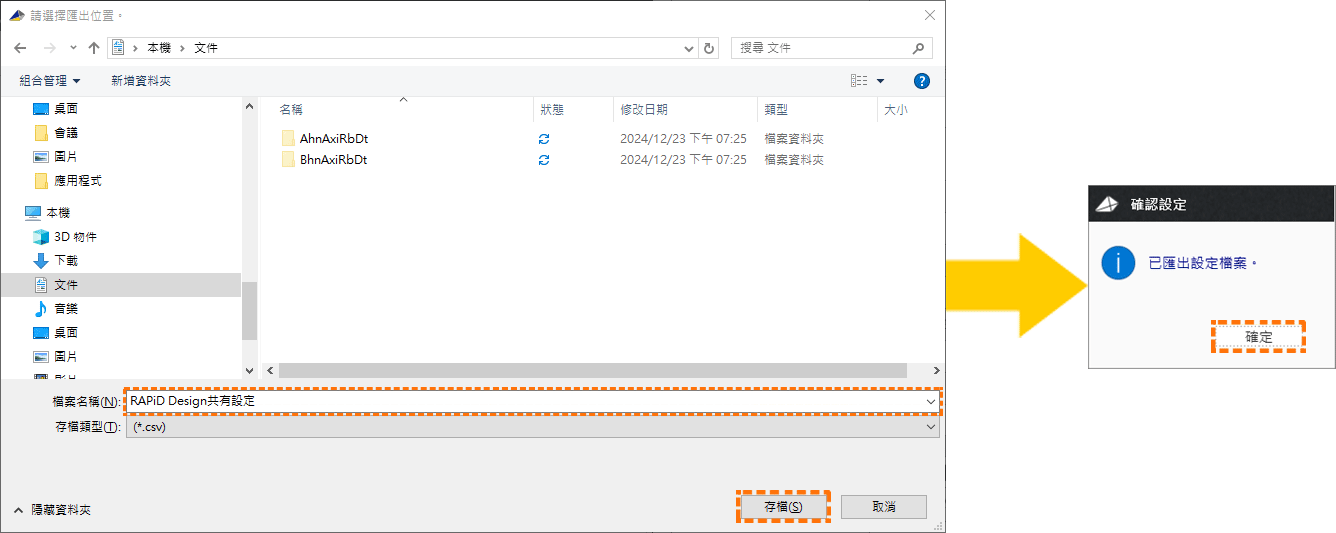
Task: Open 下載 in the sidebar
Action: click(66, 260)
